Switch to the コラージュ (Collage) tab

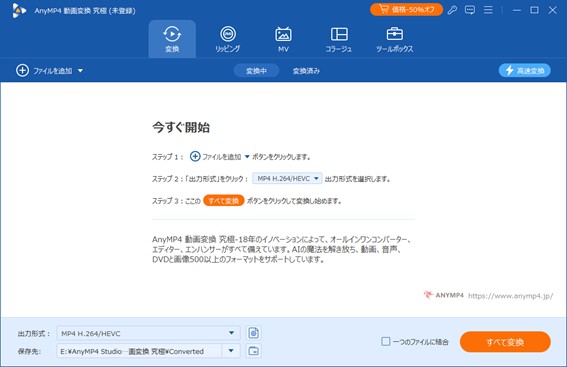click(x=339, y=39)
